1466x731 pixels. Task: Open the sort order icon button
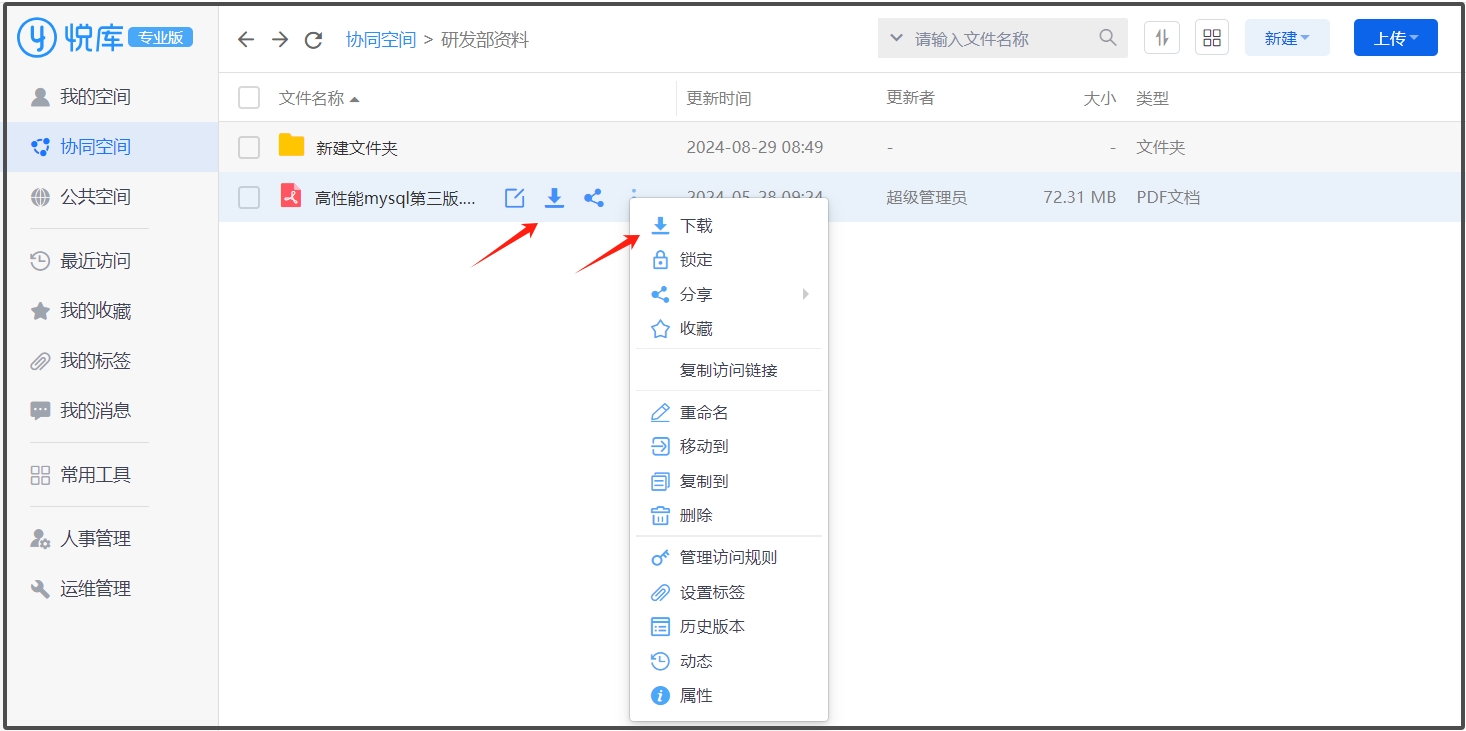(1161, 38)
